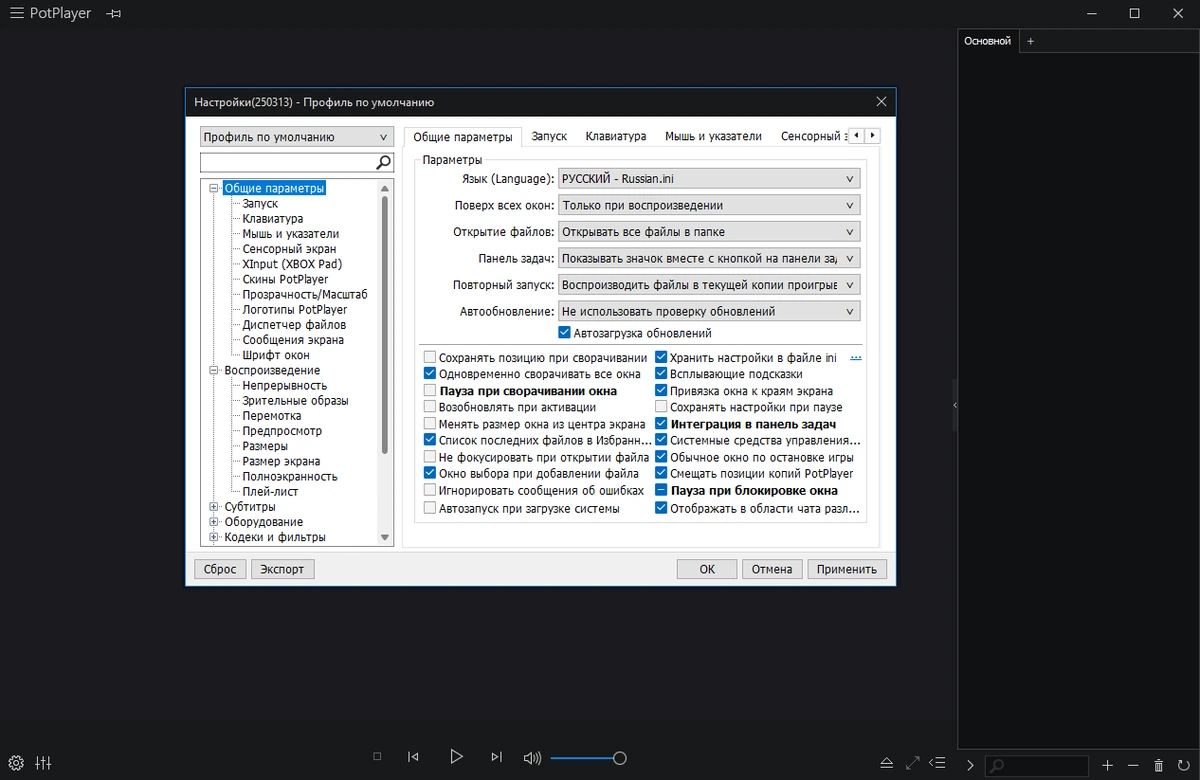Toggle fullscreen with the diagonal arrows icon

coord(912,763)
